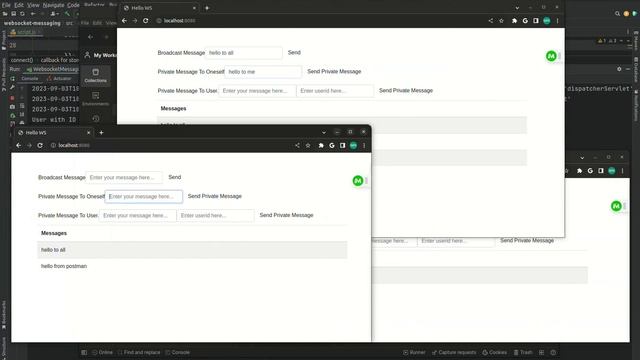
Task: Select 'hello from postman' message row
Action: 192,266
